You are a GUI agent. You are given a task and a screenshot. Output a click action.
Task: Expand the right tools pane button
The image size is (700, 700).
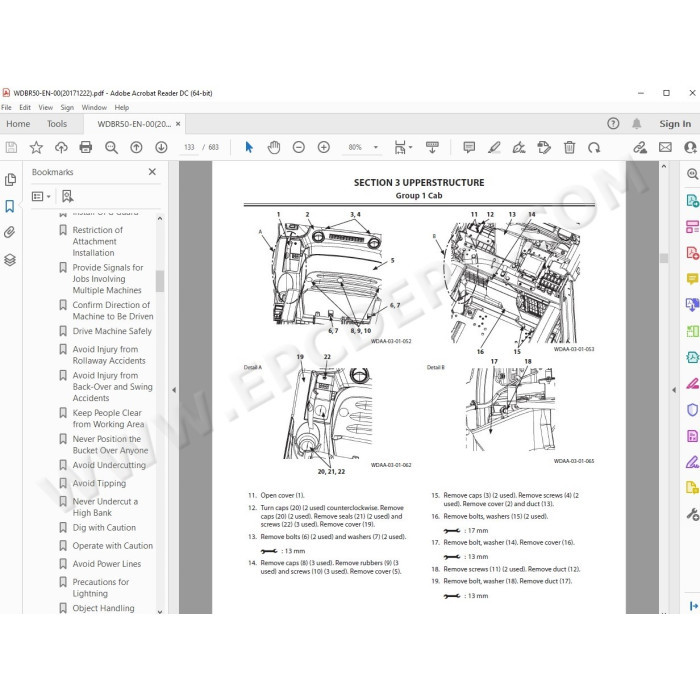click(693, 606)
